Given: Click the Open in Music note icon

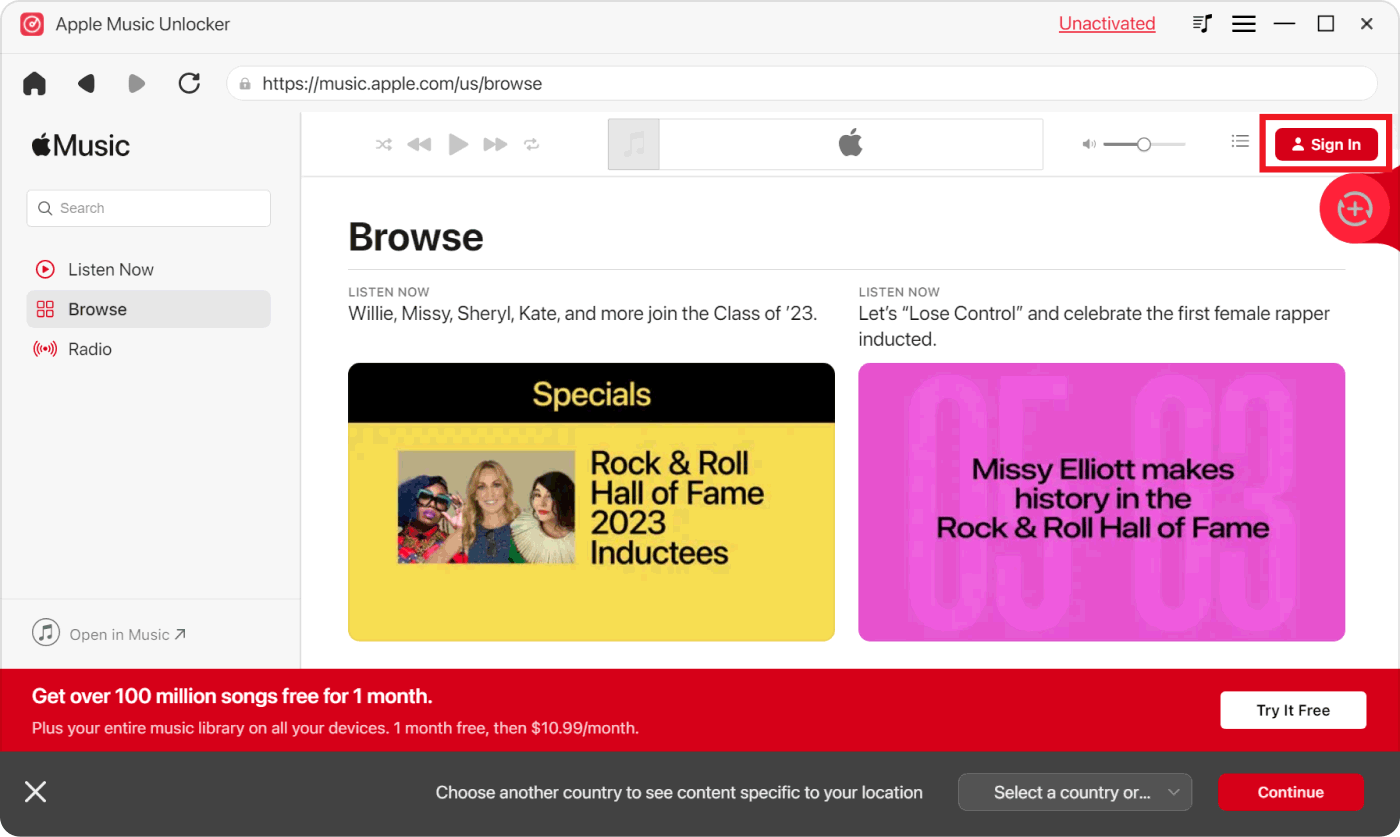Looking at the screenshot, I should pyautogui.click(x=46, y=632).
